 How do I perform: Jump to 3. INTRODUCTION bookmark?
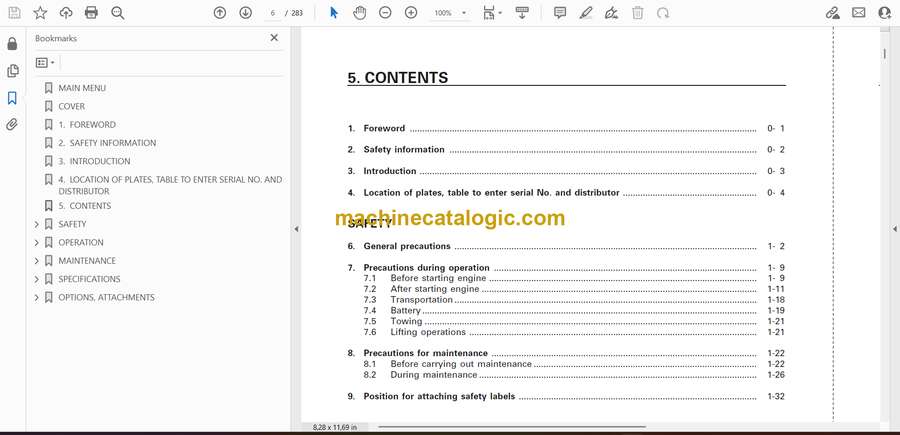tap(94, 161)
